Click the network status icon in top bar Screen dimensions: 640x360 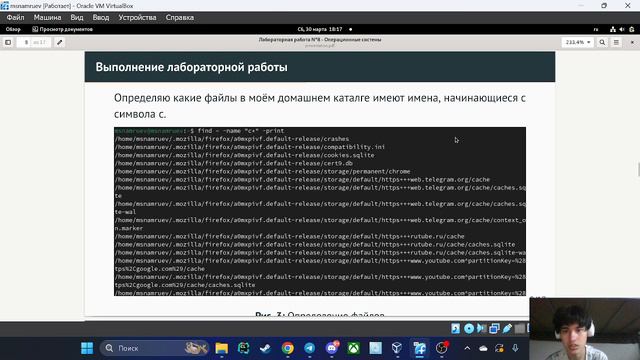613,29
